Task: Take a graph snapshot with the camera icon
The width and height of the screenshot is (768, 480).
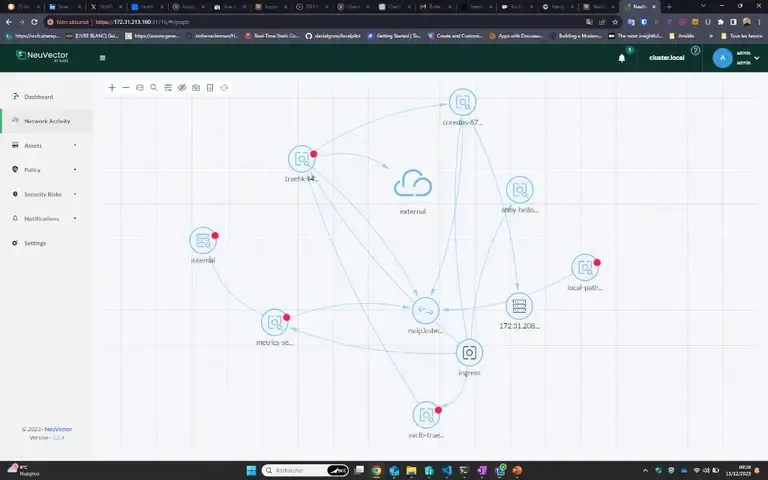Action: tap(196, 88)
